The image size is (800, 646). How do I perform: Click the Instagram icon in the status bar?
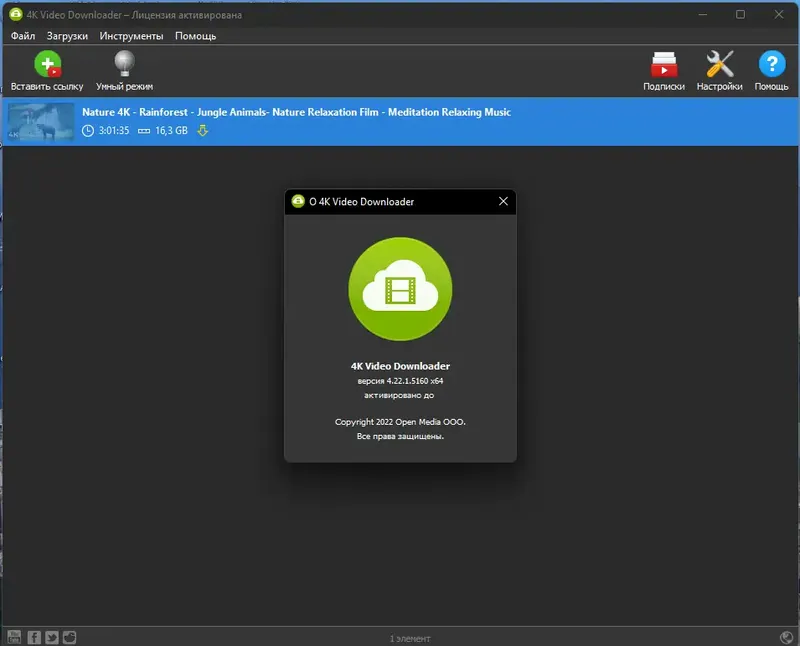[68, 636]
